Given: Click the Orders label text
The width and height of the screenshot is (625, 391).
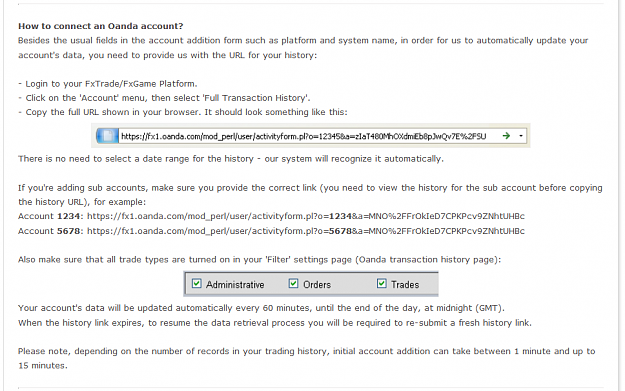Looking at the screenshot, I should click(317, 285).
